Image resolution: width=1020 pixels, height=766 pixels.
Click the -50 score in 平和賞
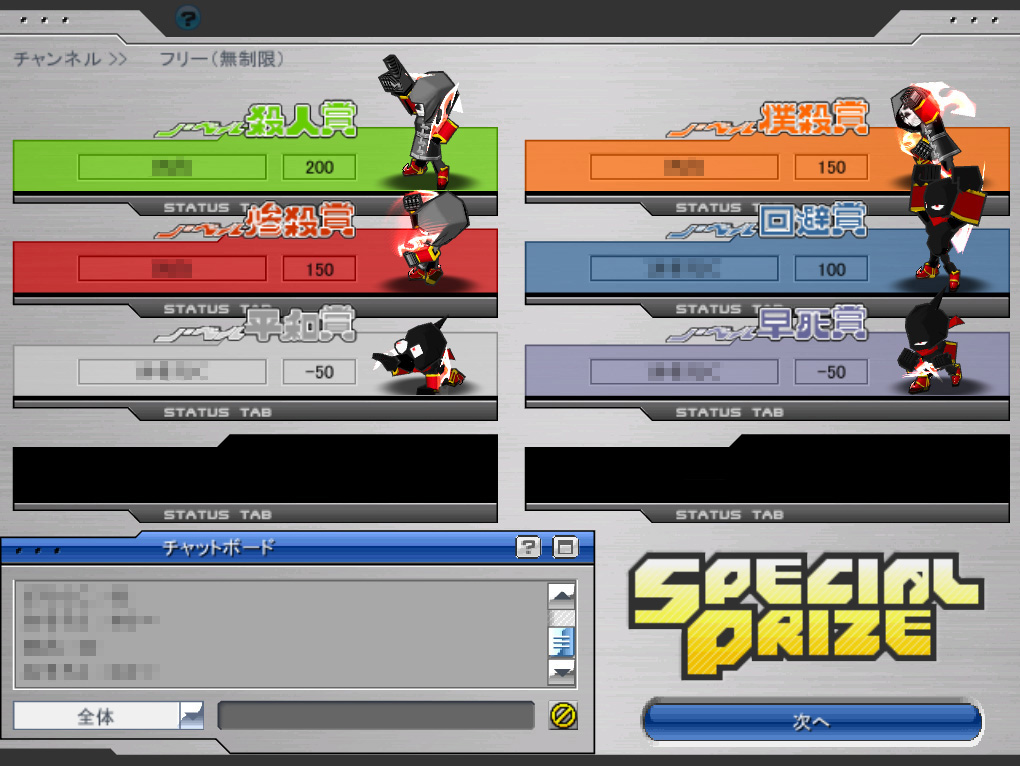pos(319,372)
